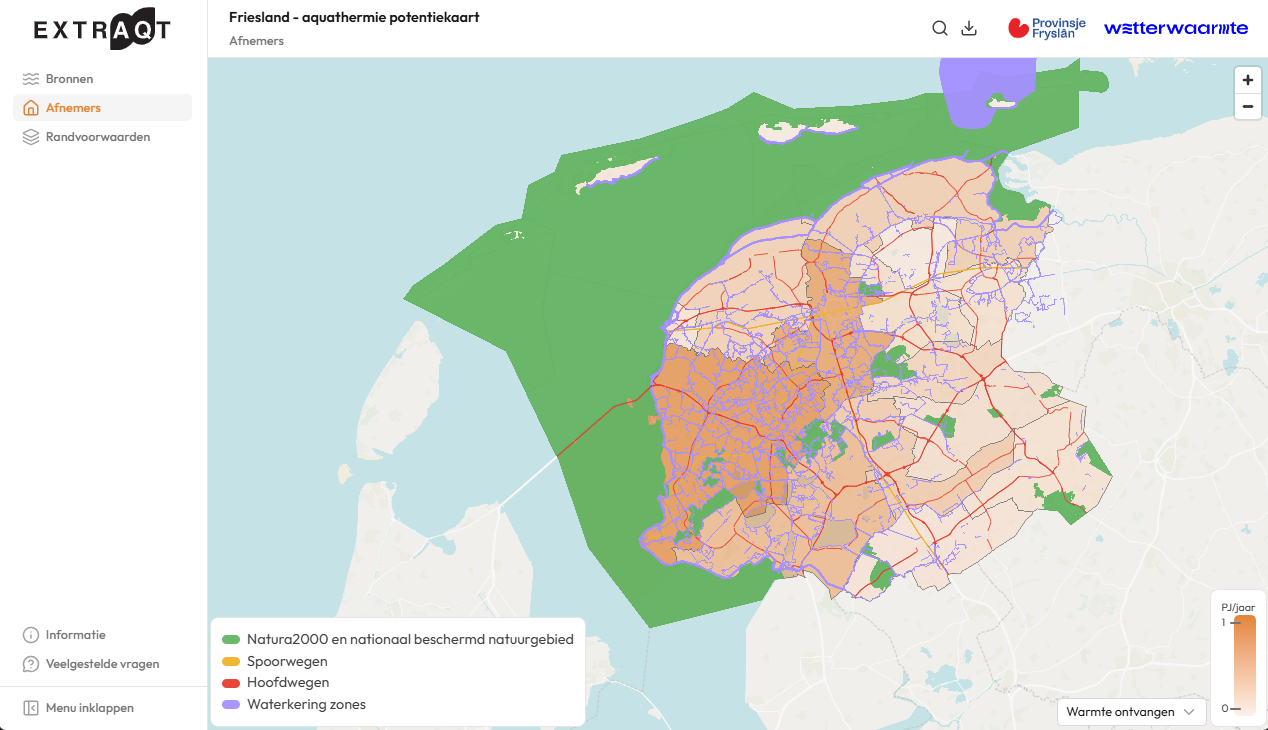Click the PJ/jaar color scale bar

click(1244, 664)
